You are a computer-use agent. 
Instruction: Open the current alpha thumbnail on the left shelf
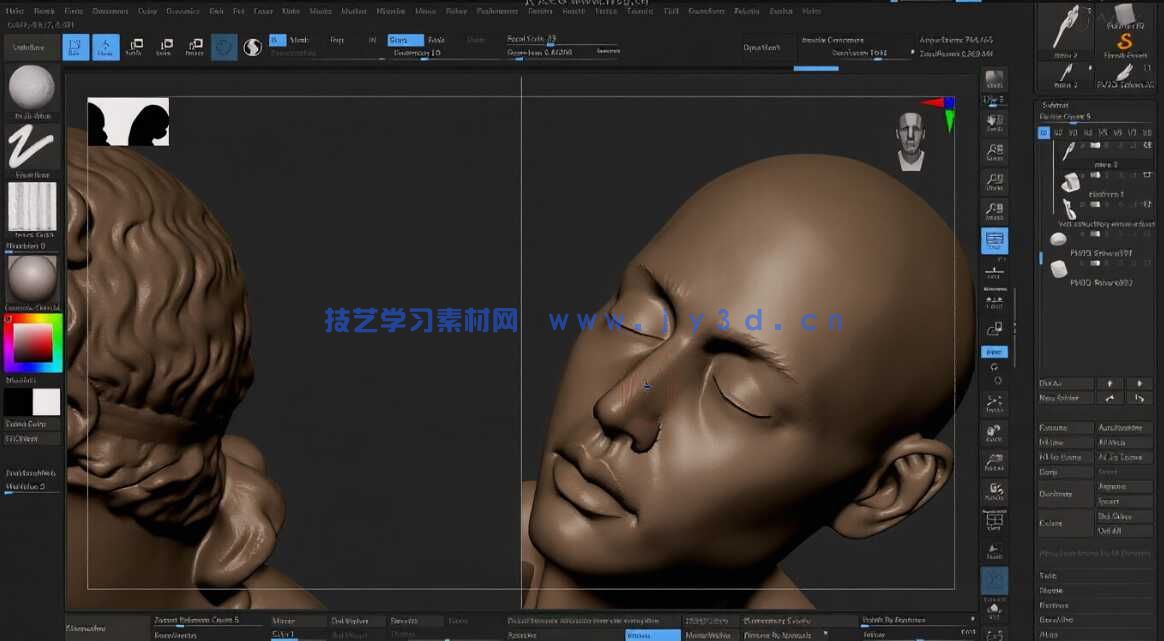[31, 207]
